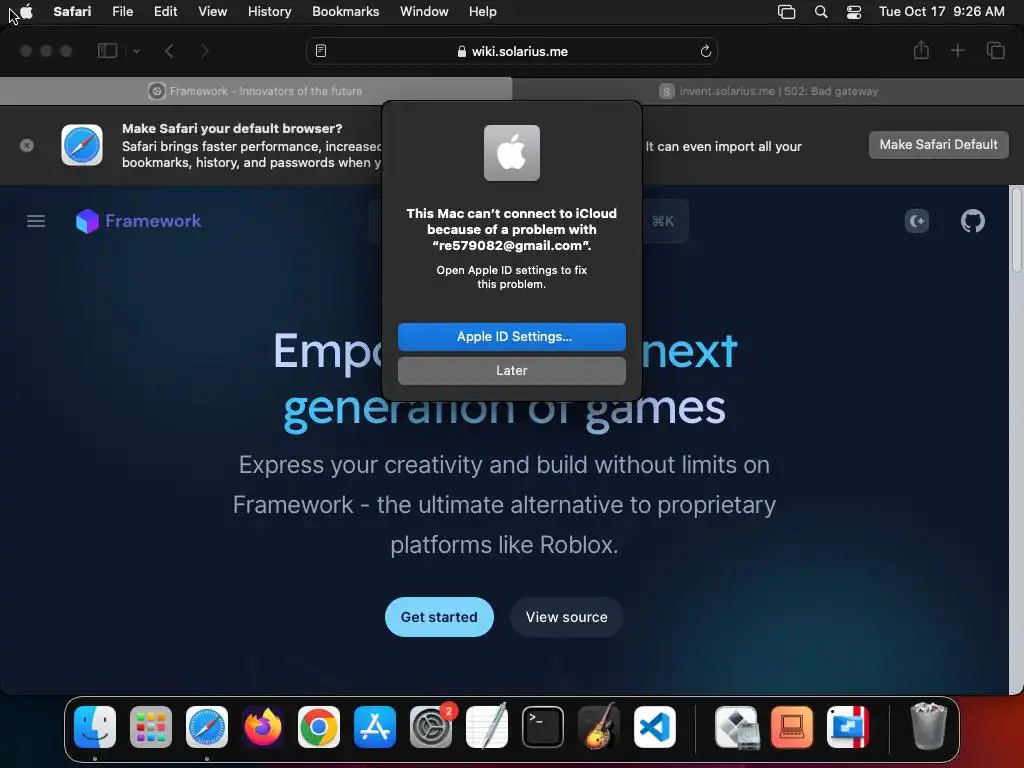The height and width of the screenshot is (768, 1024).
Task: Open the Apple menu
Action: pos(26,11)
